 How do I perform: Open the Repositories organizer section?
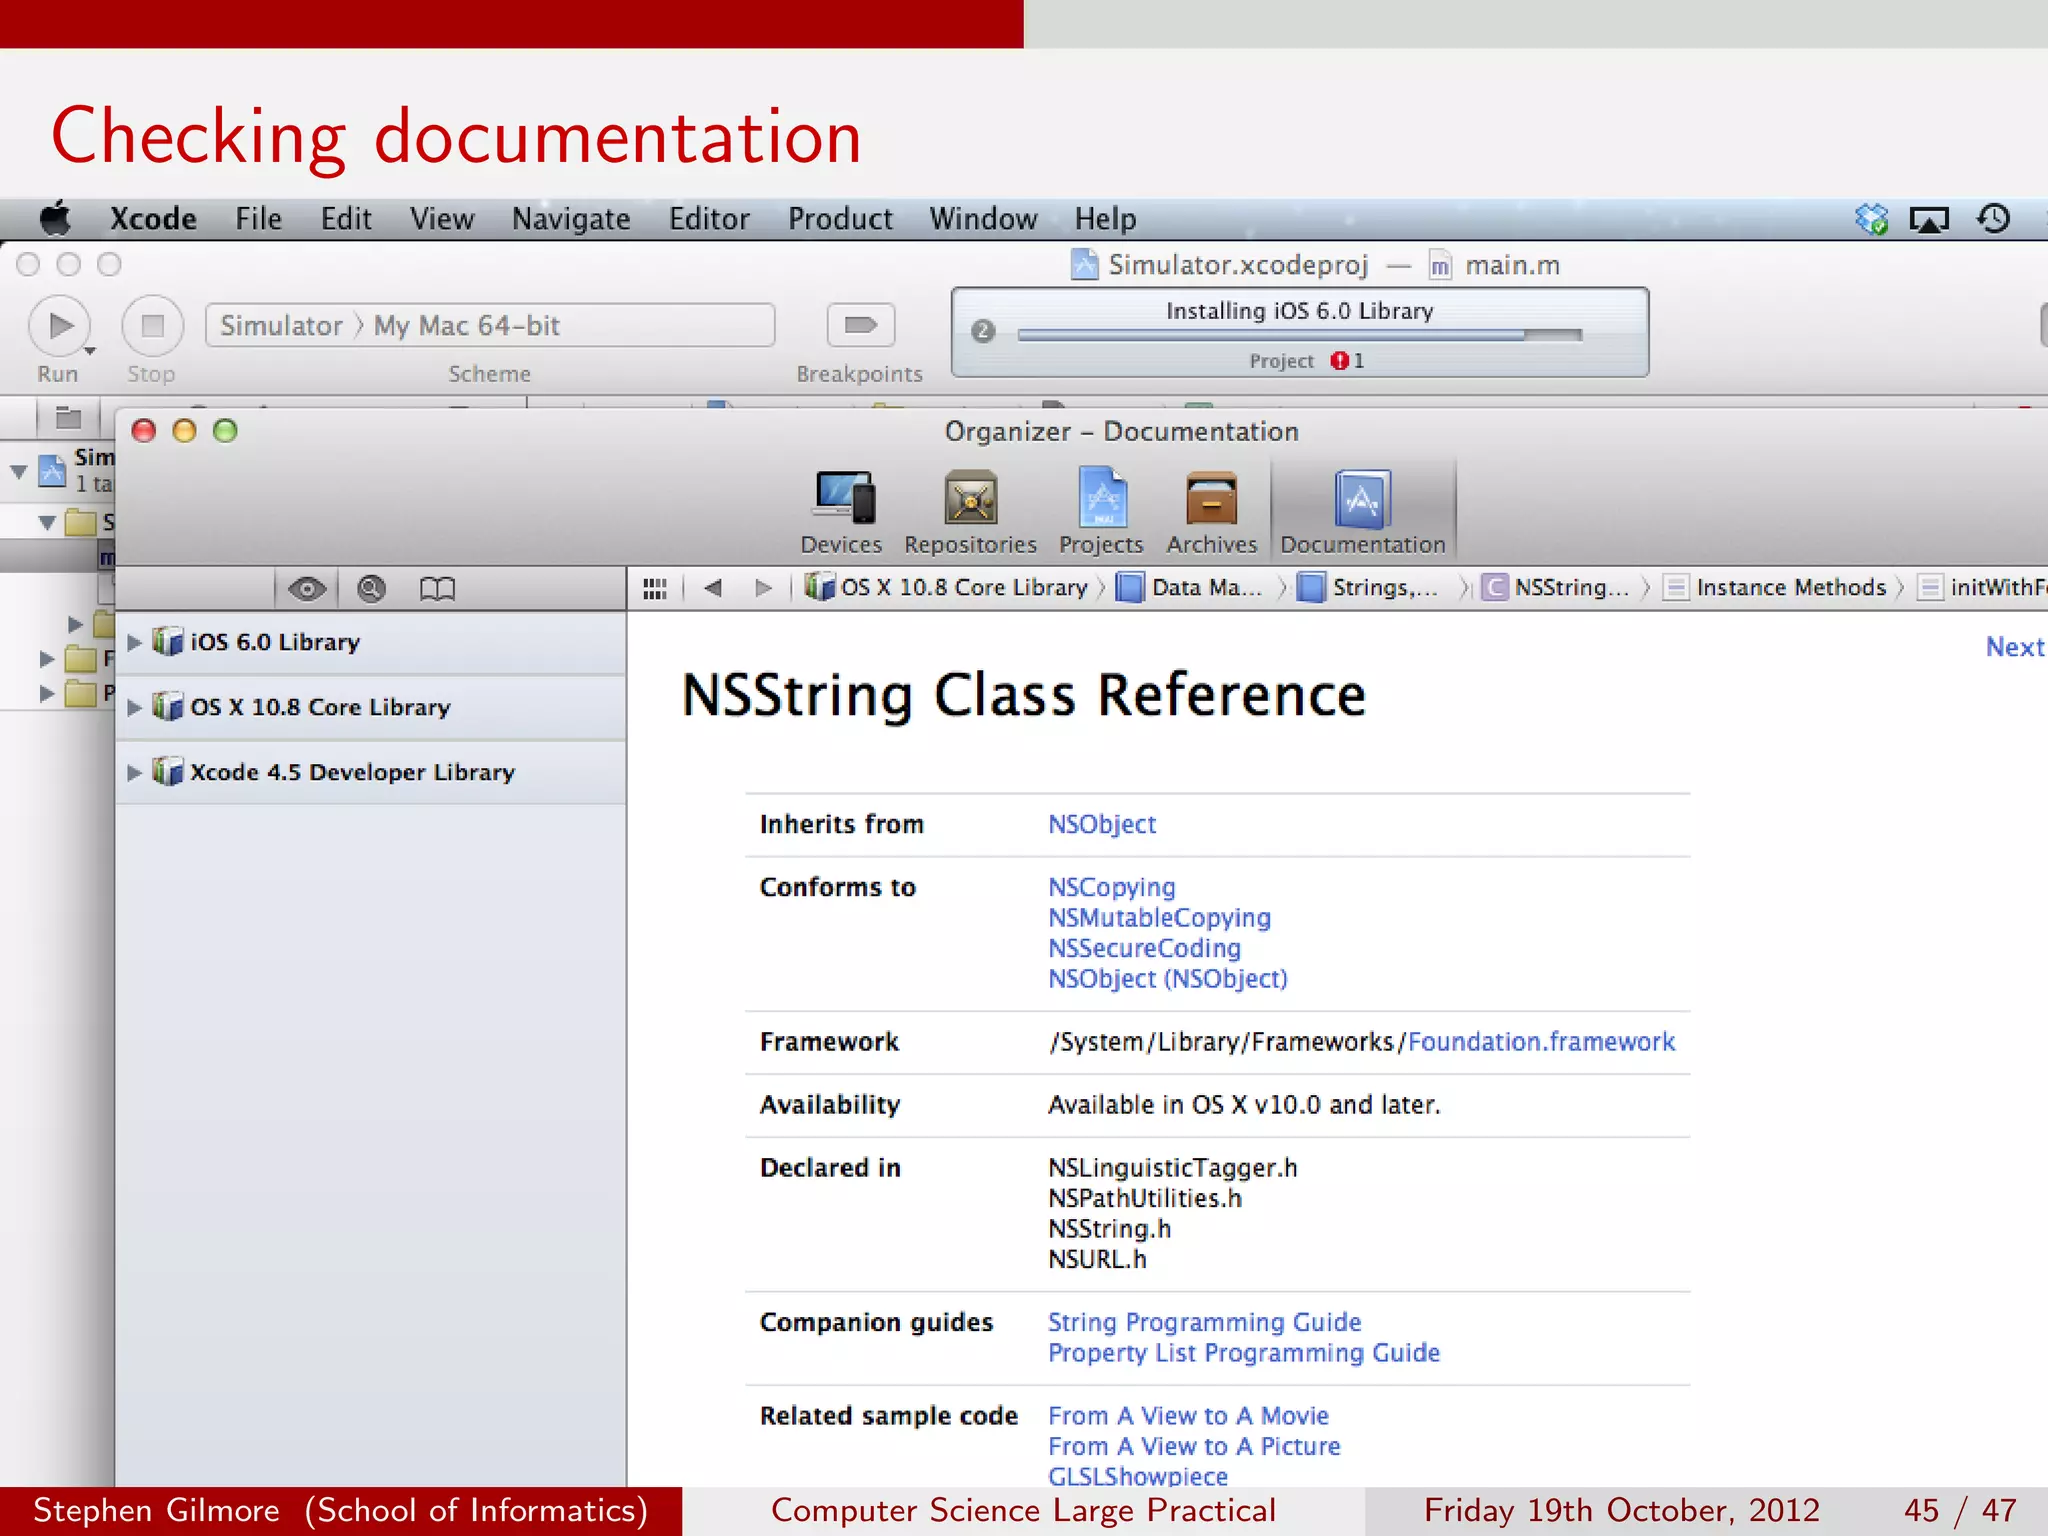coord(970,512)
